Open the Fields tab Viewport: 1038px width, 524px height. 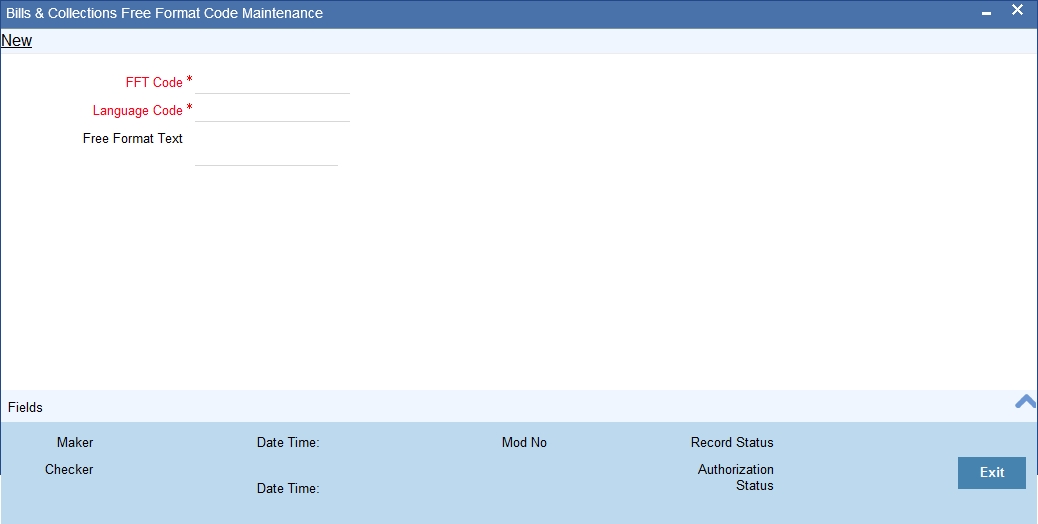pos(25,408)
